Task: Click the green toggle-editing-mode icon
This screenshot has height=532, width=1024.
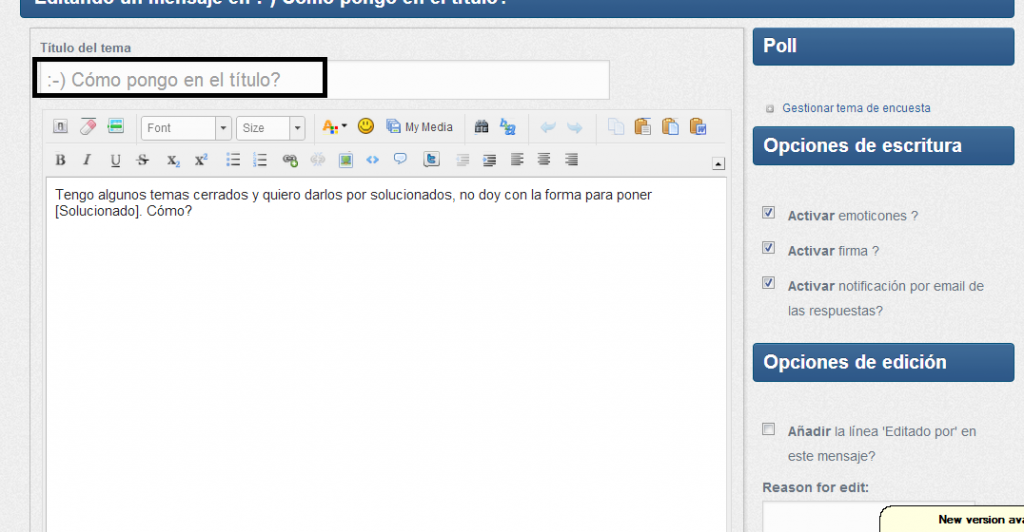Action: [116, 126]
